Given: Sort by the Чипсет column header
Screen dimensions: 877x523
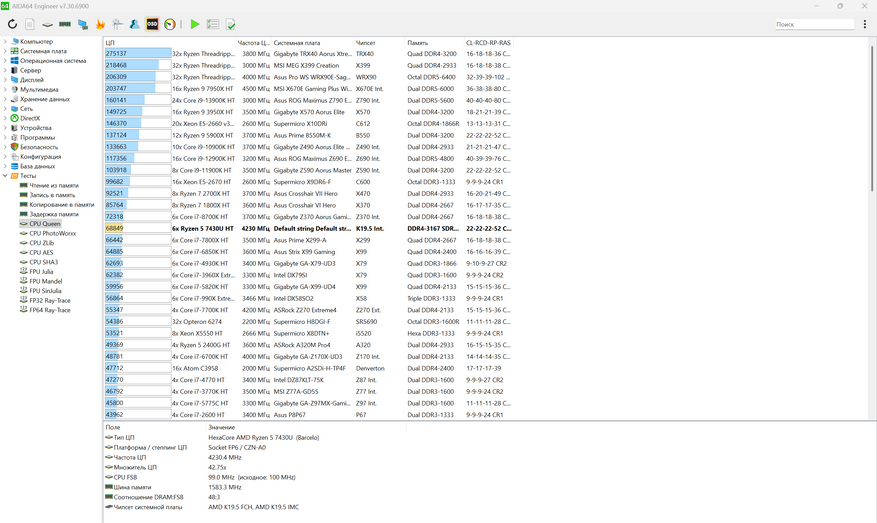Looking at the screenshot, I should (x=379, y=43).
